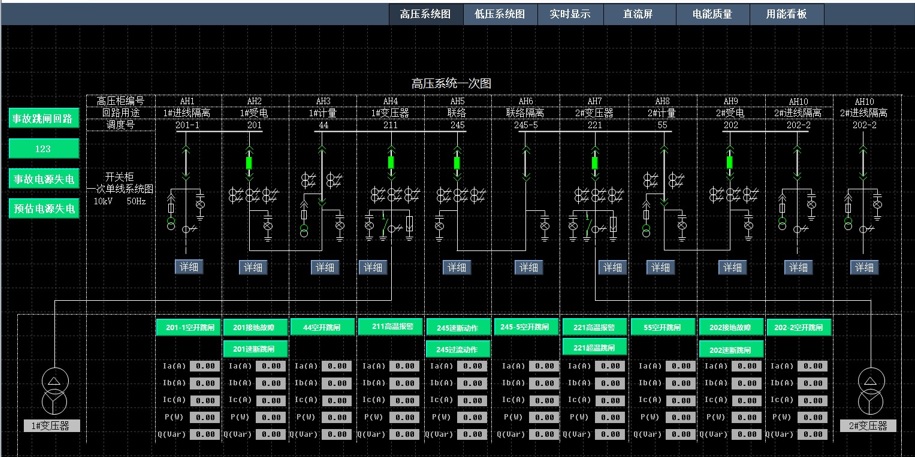Select the green circuit breaker in AH4 211
This screenshot has width=915, height=457.
pyautogui.click(x=391, y=163)
